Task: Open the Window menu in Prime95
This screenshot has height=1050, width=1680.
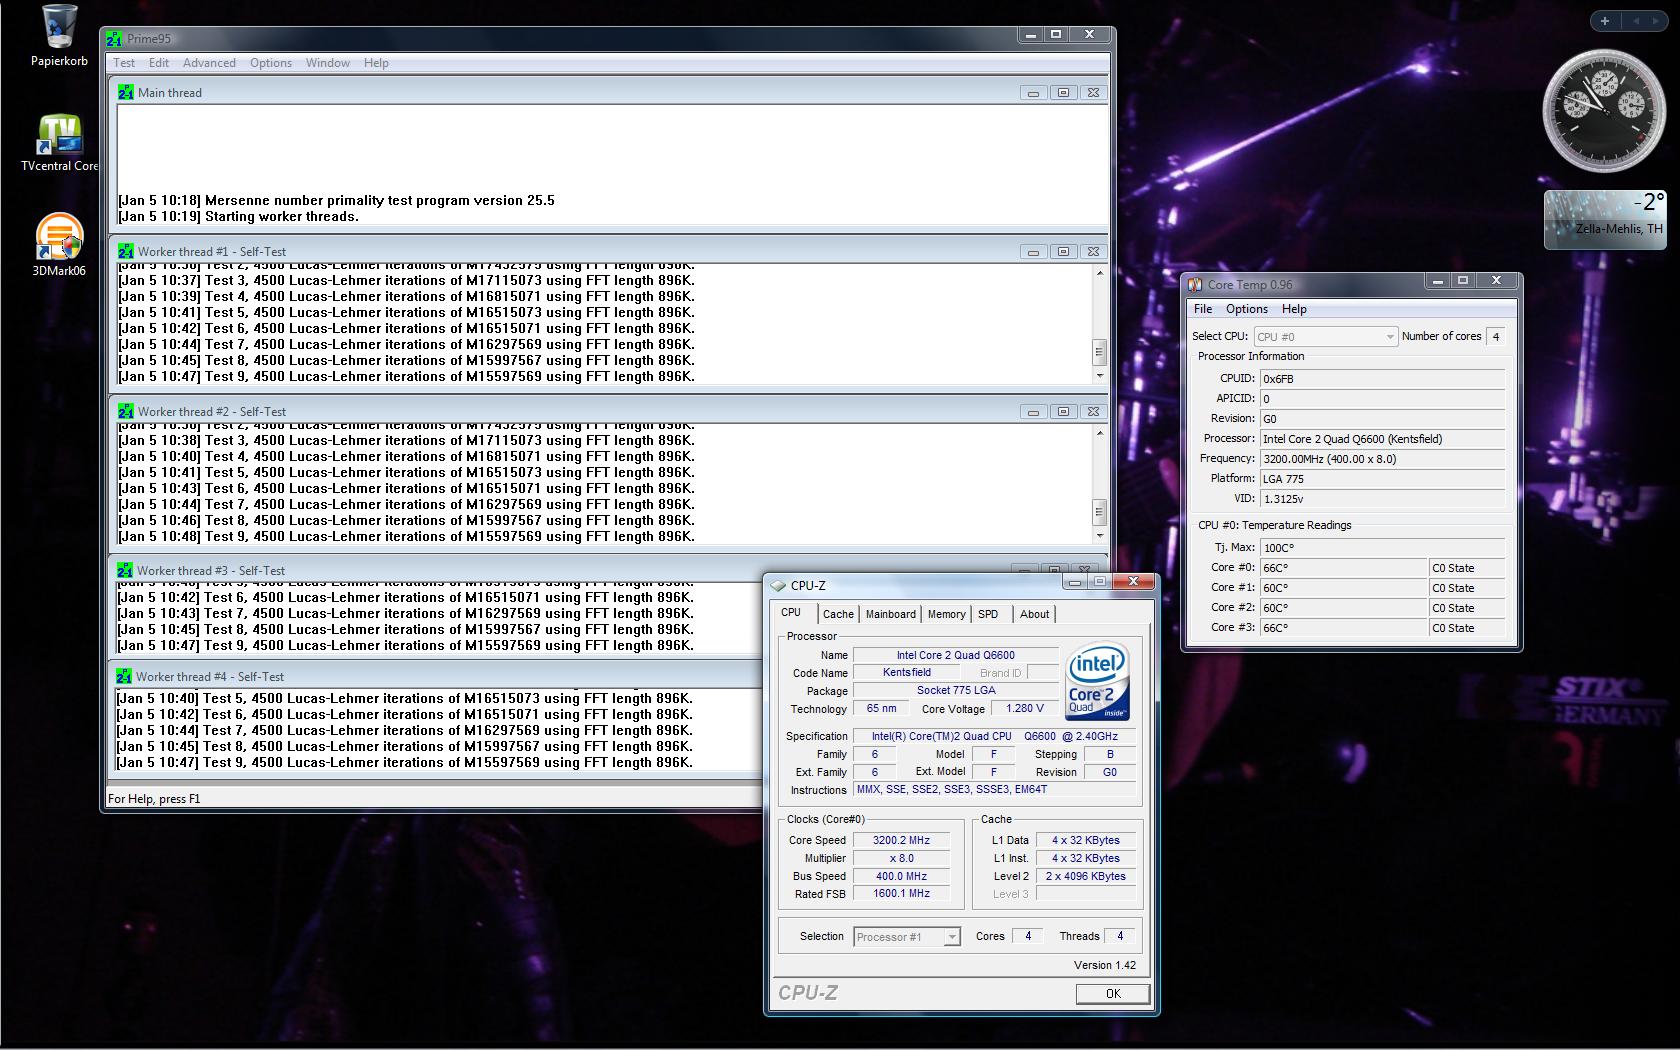Action: coord(328,63)
